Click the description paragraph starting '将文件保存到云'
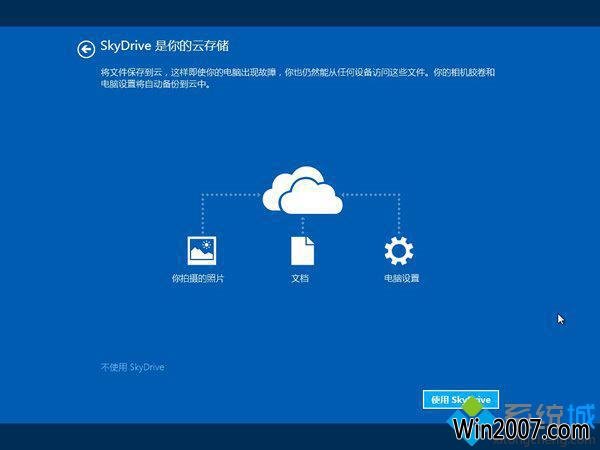 coord(298,78)
